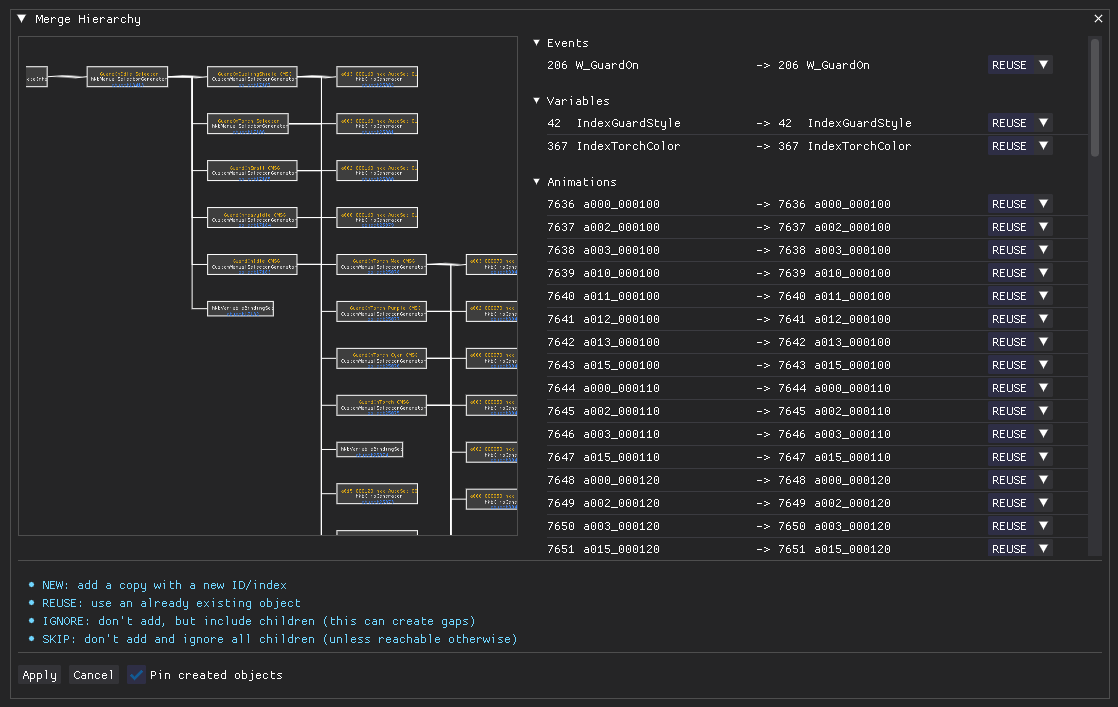Click the Cancel button
Viewport: 1118px width, 707px height.
94,675
